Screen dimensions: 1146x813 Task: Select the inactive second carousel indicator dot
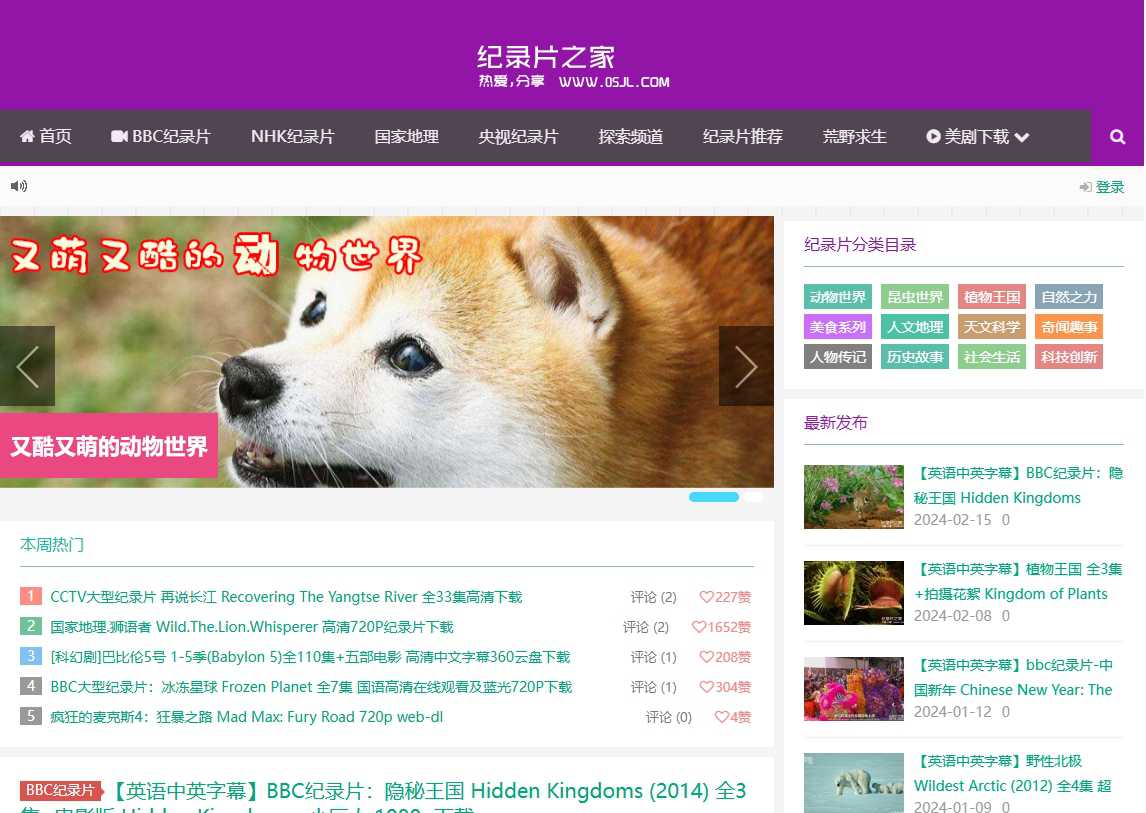click(753, 497)
